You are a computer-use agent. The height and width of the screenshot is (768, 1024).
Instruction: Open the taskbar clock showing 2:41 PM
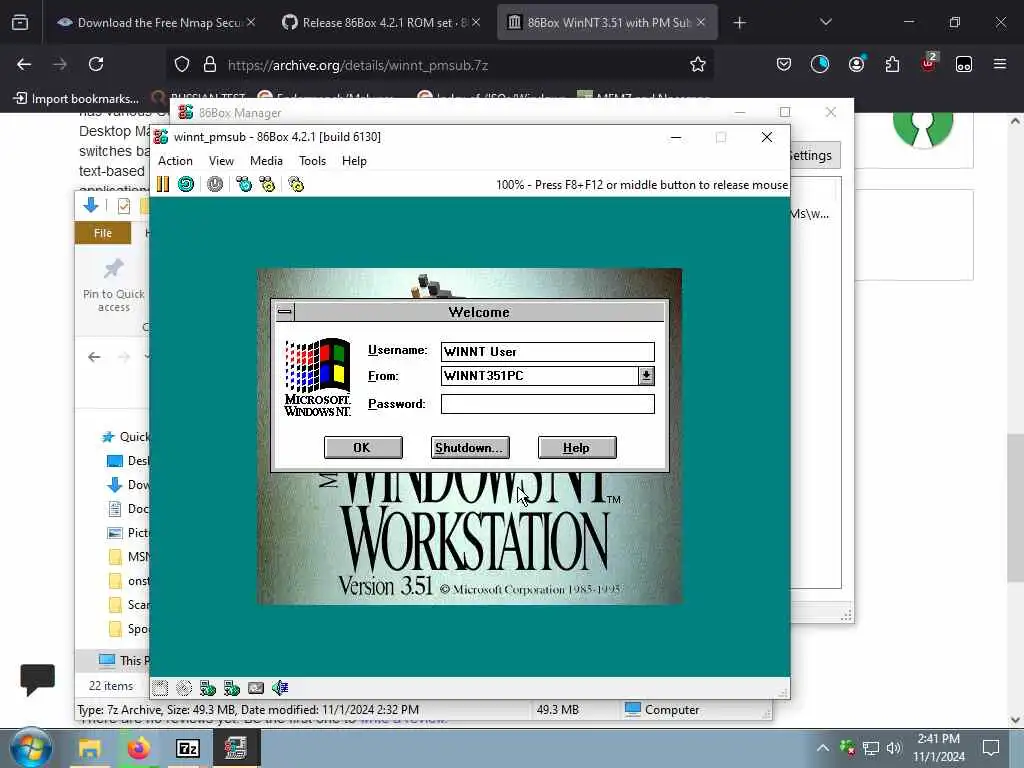(x=938, y=748)
